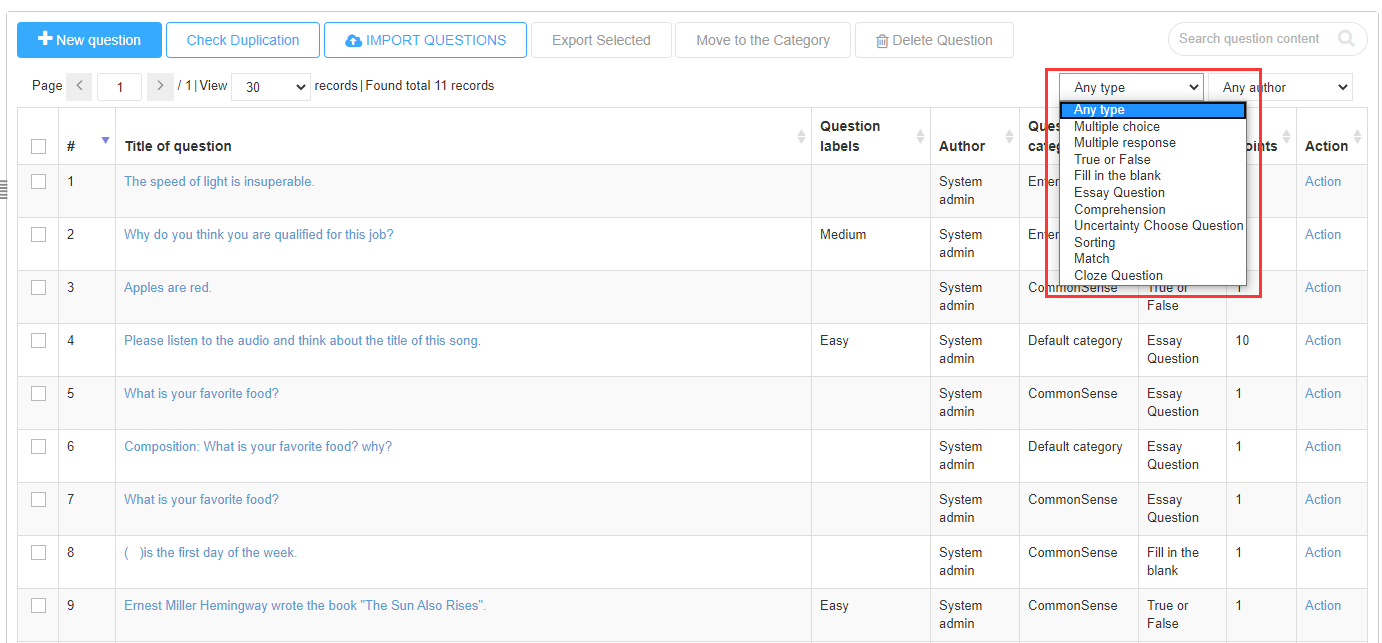
Task: Check the checkbox for row 9
Action: [x=38, y=606]
